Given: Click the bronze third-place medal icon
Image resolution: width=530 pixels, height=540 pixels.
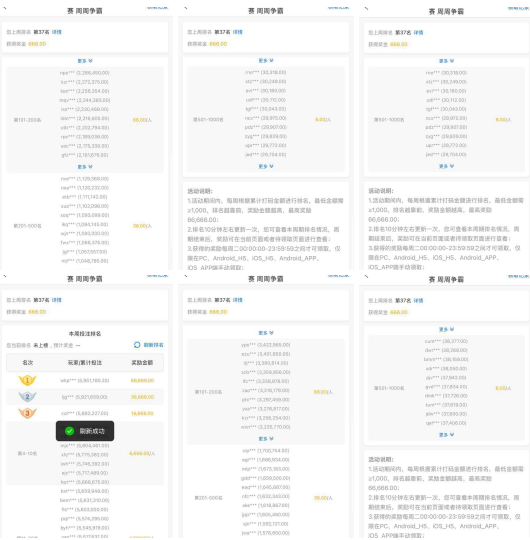Looking at the screenshot, I should pyautogui.click(x=27, y=413).
